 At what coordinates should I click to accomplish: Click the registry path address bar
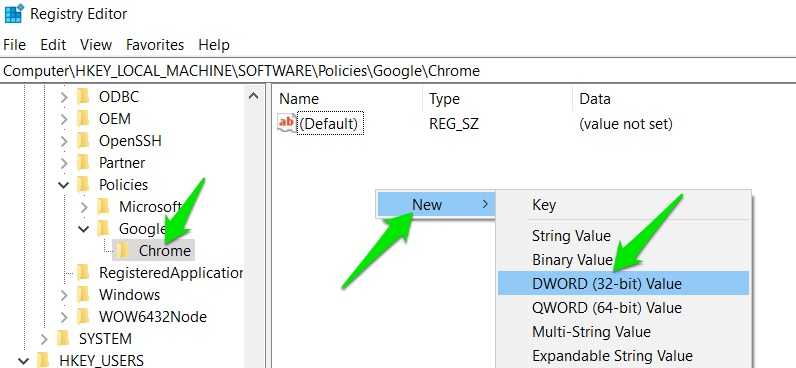tap(398, 71)
